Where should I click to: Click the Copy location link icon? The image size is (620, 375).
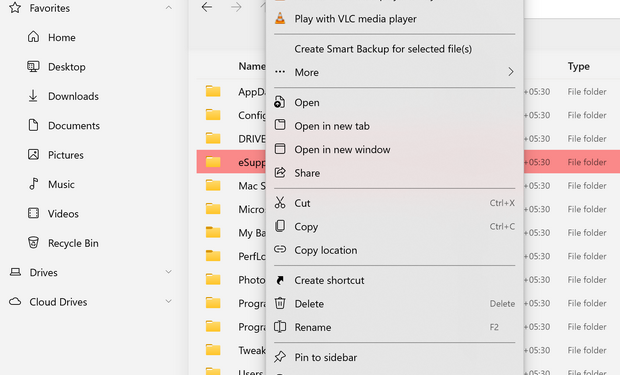pyautogui.click(x=280, y=249)
